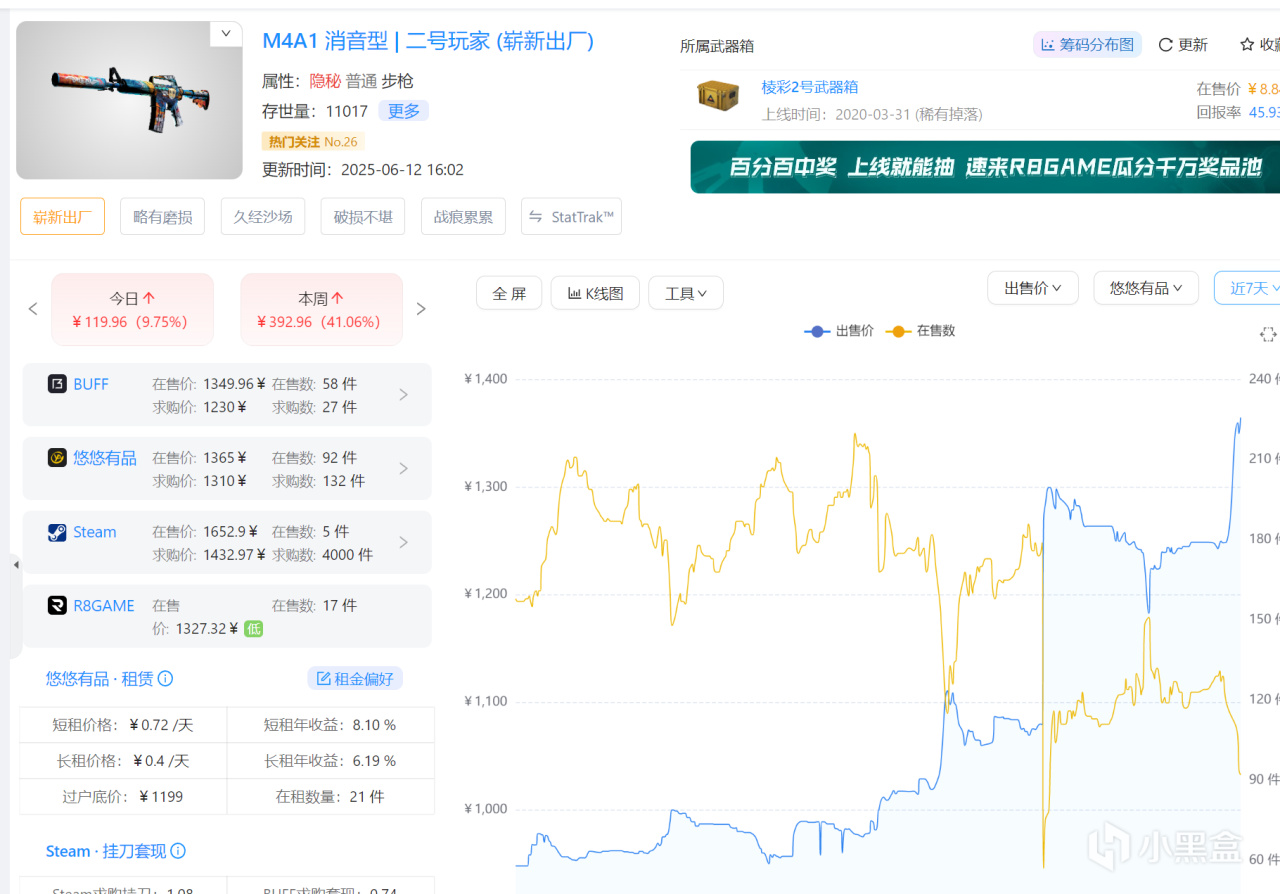
Task: Click the 今日 price change card
Action: (x=133, y=310)
